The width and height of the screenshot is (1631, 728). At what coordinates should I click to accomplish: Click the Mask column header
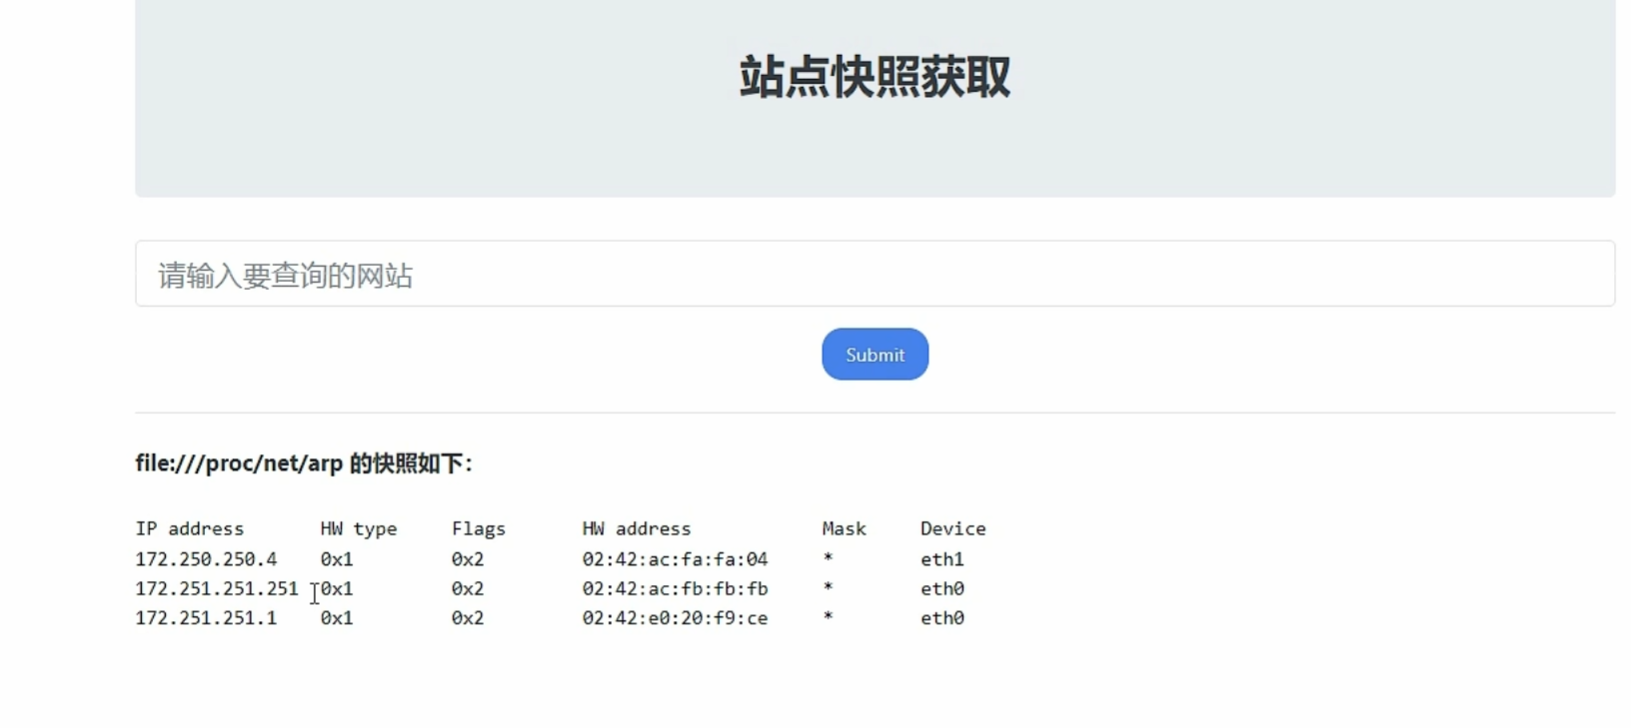click(x=844, y=528)
